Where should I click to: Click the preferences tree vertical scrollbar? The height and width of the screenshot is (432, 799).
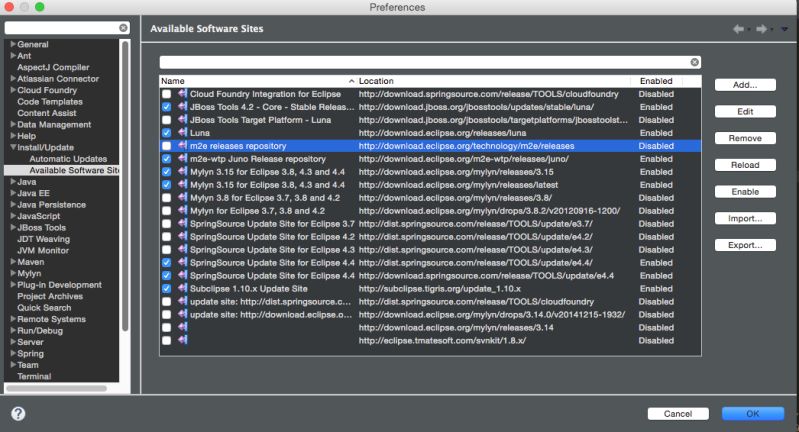coord(125,186)
